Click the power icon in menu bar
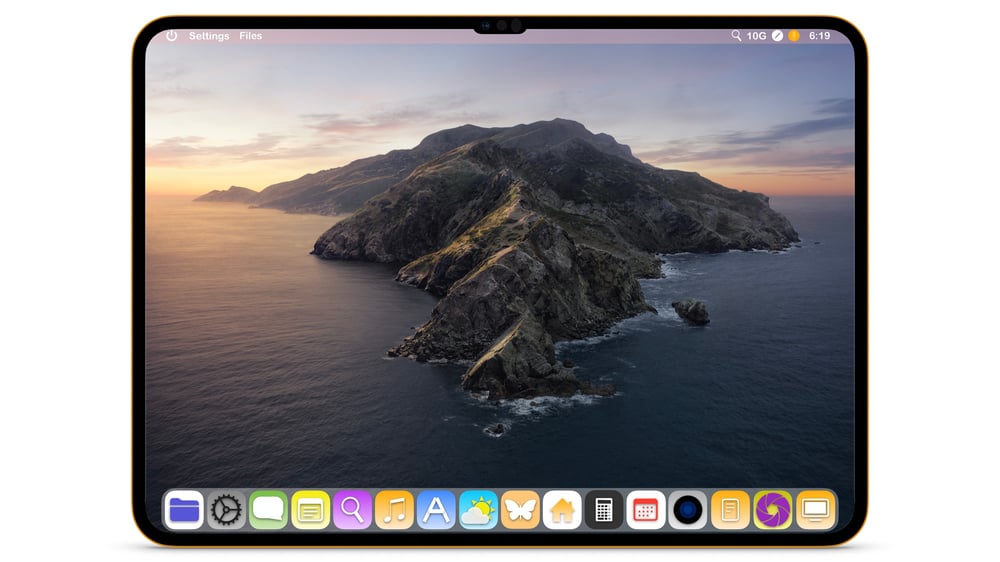Image resolution: width=1000 pixels, height=562 pixels. [x=172, y=36]
